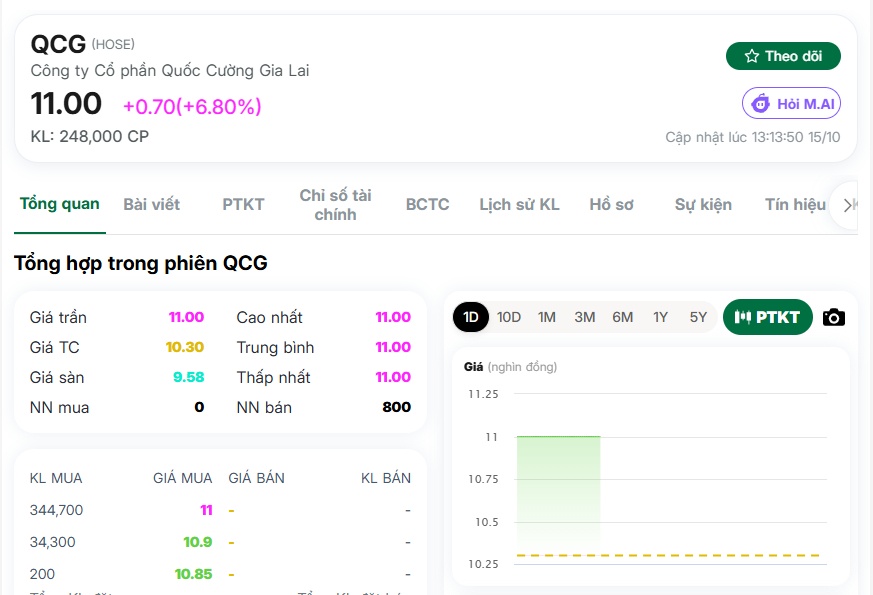Select the 5Y chart range

(x=698, y=317)
